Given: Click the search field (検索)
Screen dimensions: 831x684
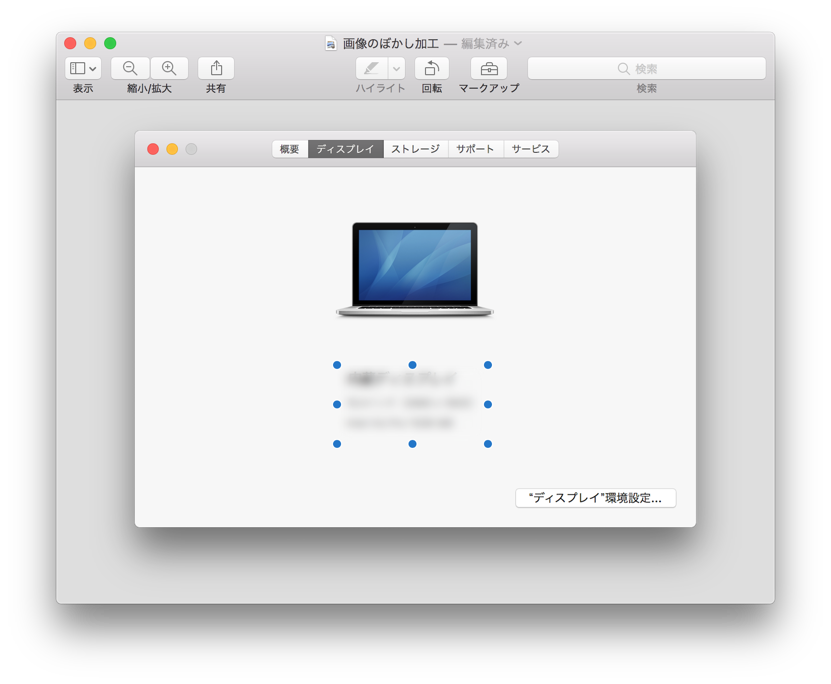Looking at the screenshot, I should pos(647,68).
